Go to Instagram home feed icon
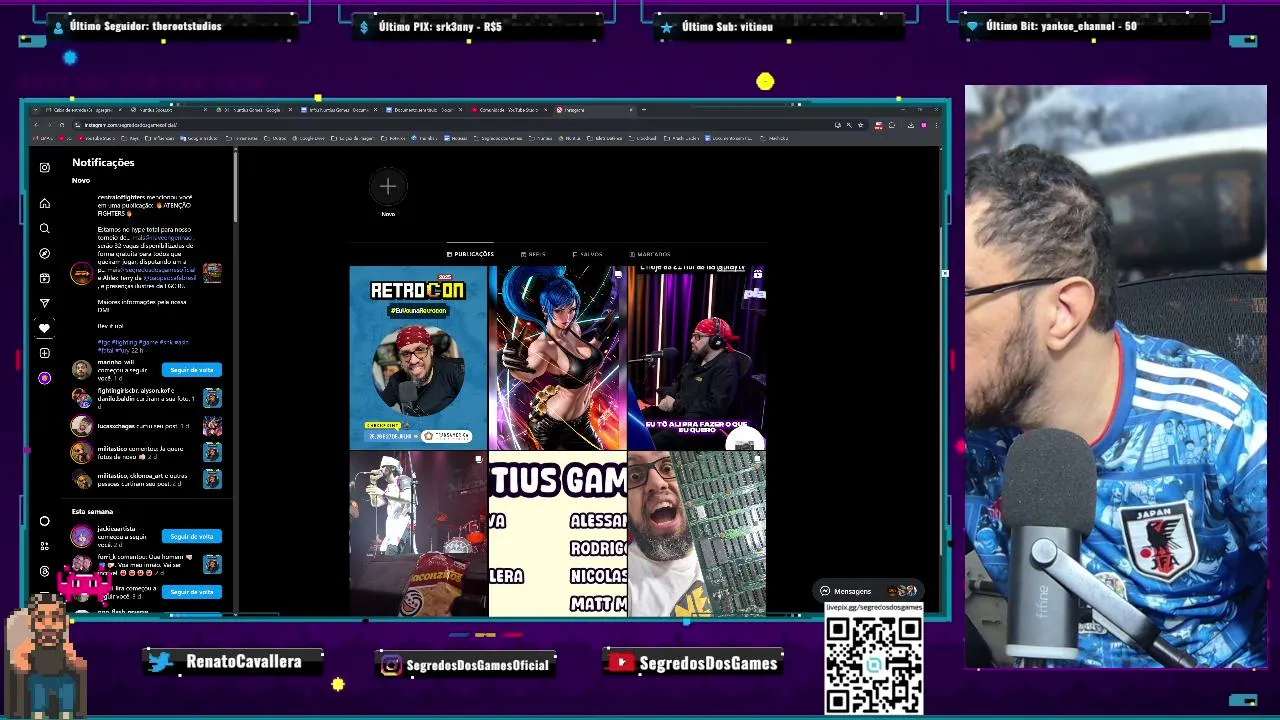 point(44,203)
